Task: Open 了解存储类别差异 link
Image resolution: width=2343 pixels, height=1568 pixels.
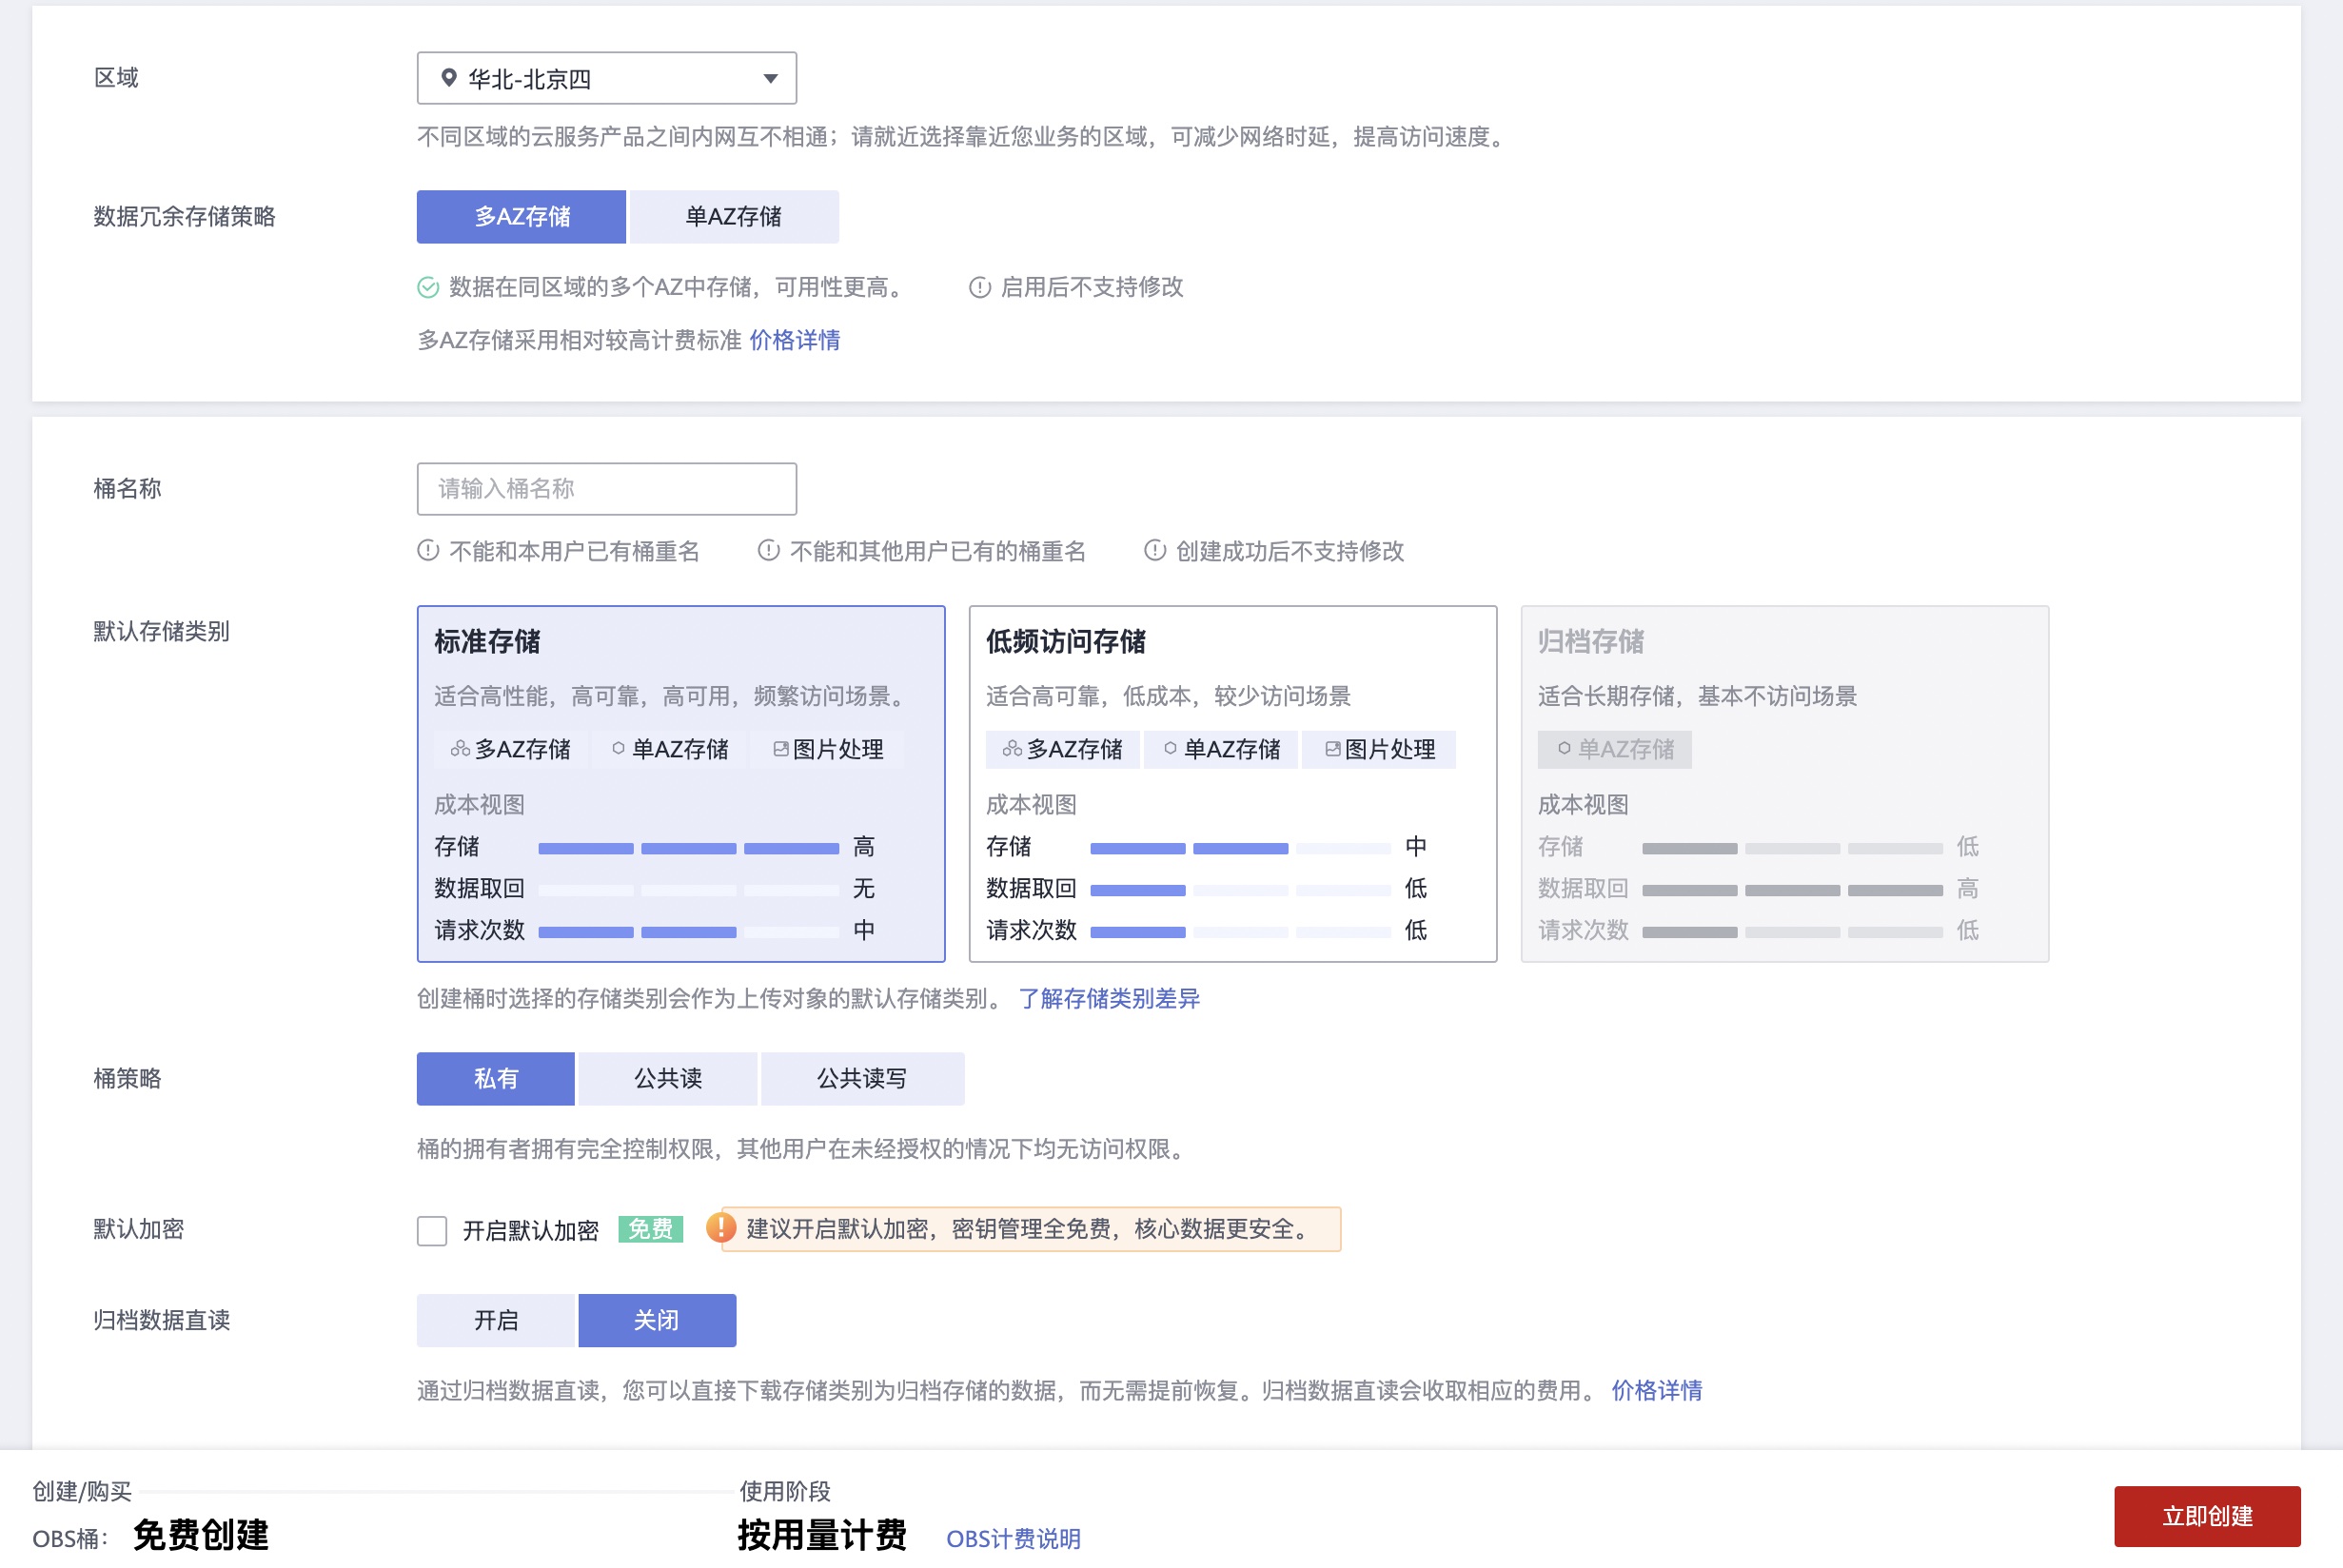Action: 1108,998
